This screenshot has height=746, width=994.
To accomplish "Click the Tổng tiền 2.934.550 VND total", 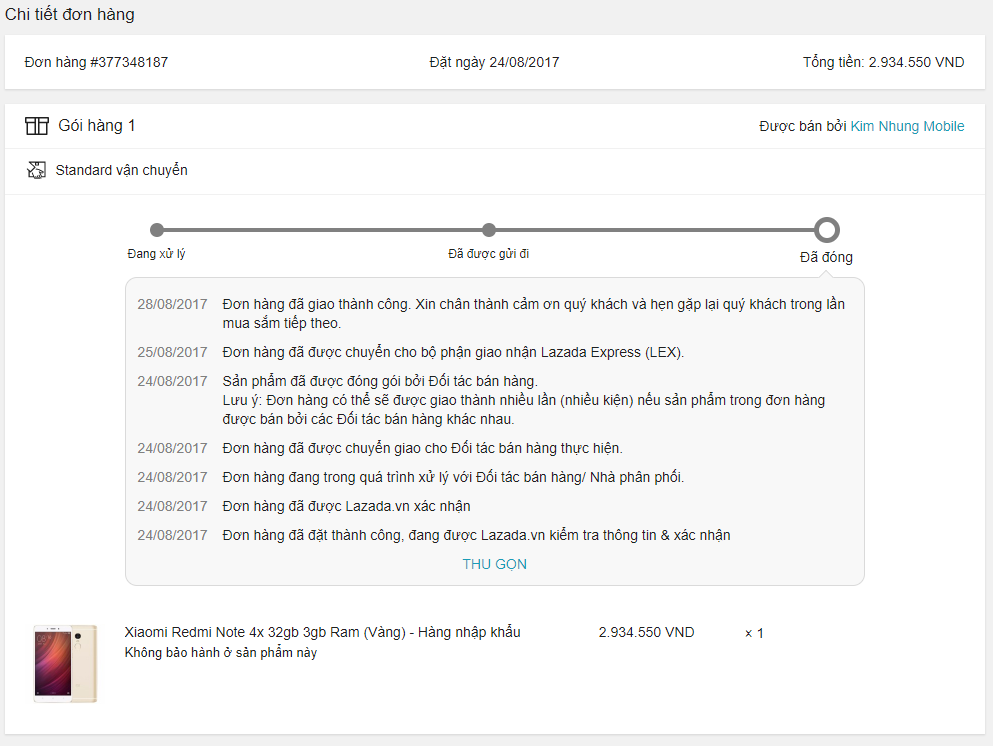I will (883, 62).
